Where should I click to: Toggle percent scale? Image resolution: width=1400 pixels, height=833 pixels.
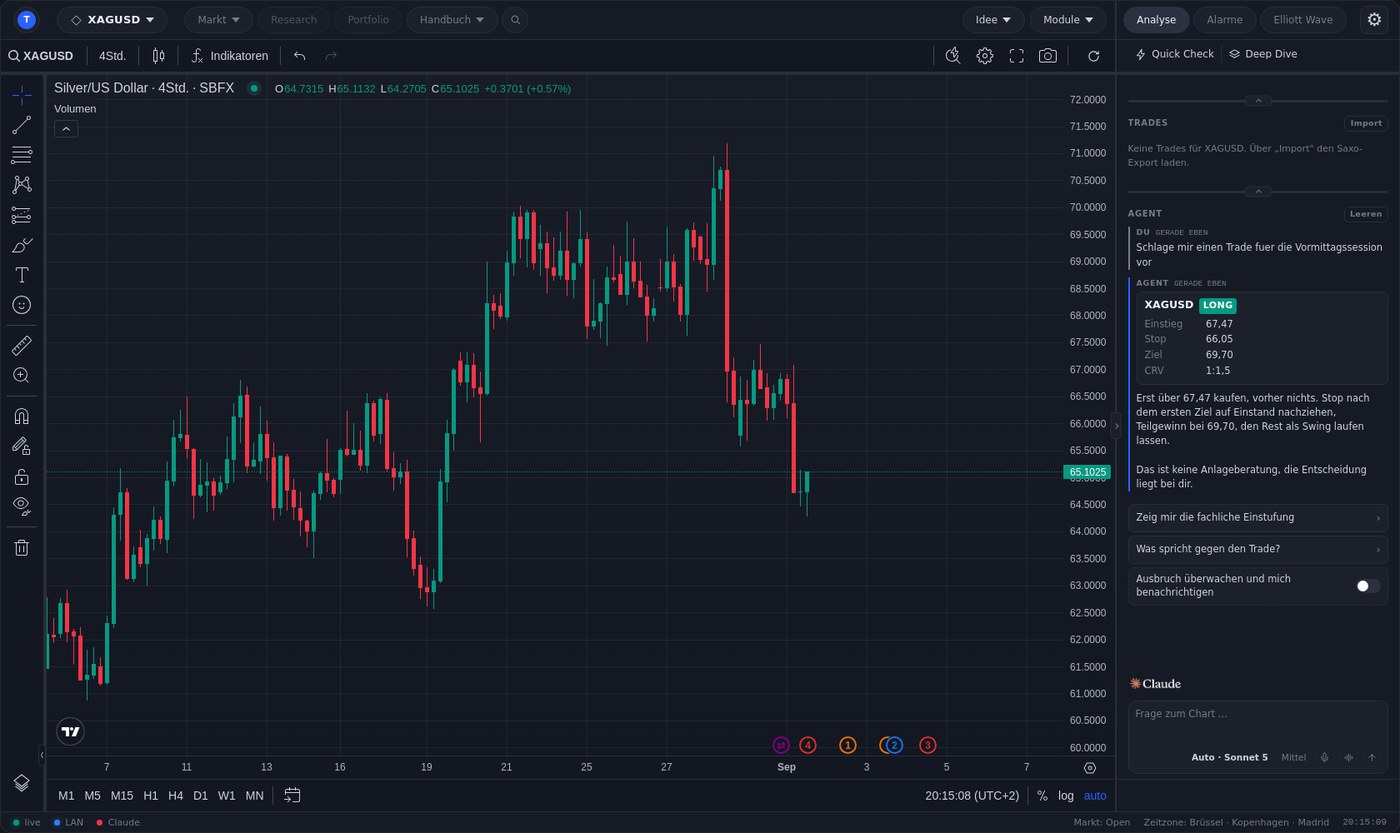point(1042,796)
